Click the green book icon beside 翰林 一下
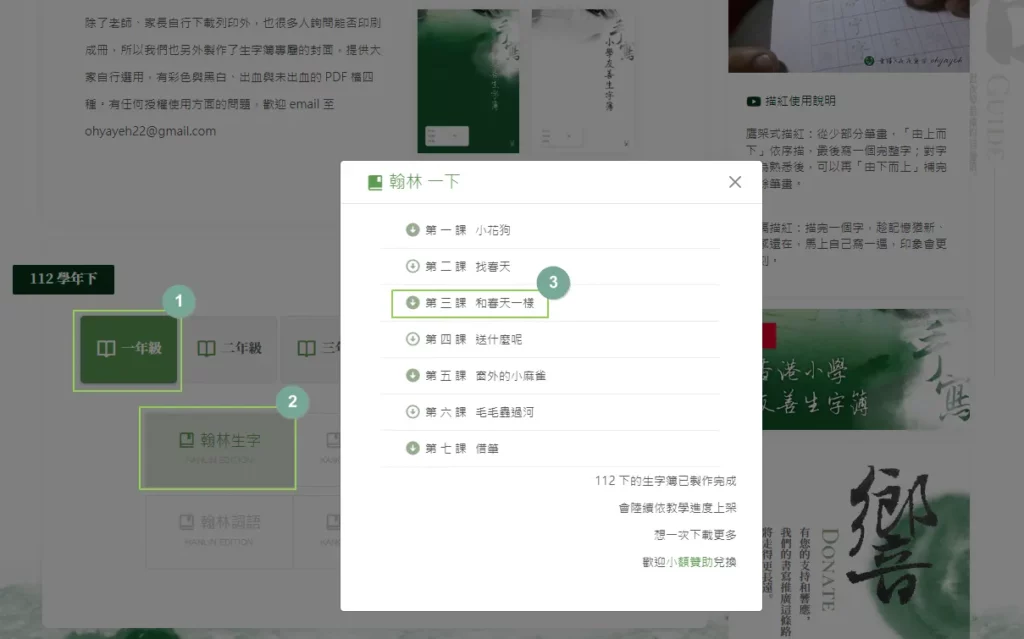1024x639 pixels. point(375,182)
